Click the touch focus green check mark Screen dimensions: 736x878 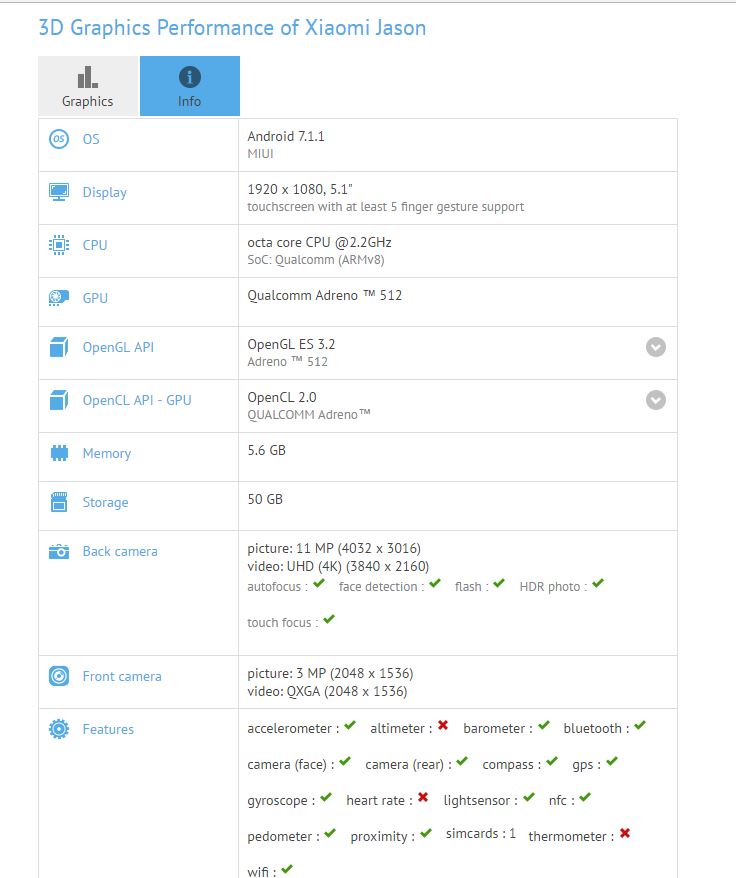329,619
